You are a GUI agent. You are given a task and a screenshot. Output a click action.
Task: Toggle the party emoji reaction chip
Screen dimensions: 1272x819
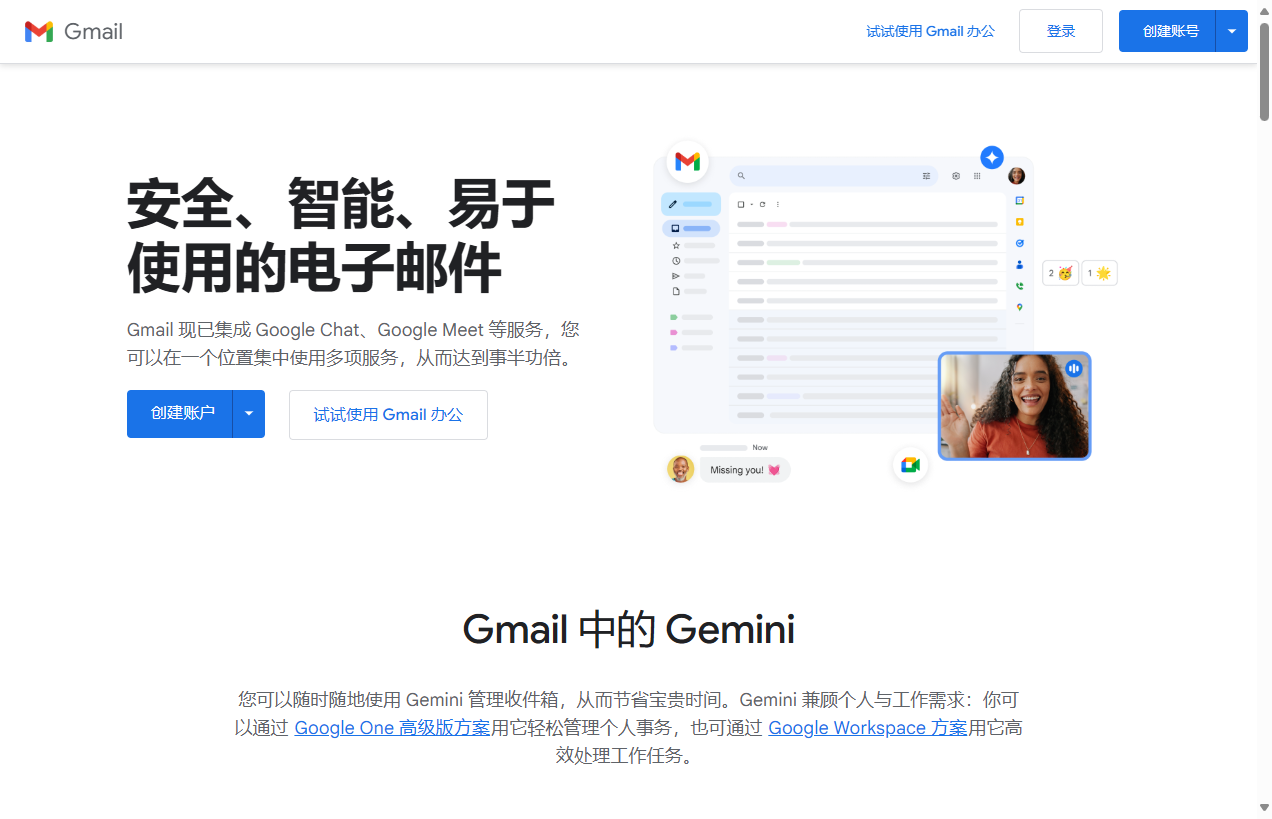click(x=1060, y=272)
